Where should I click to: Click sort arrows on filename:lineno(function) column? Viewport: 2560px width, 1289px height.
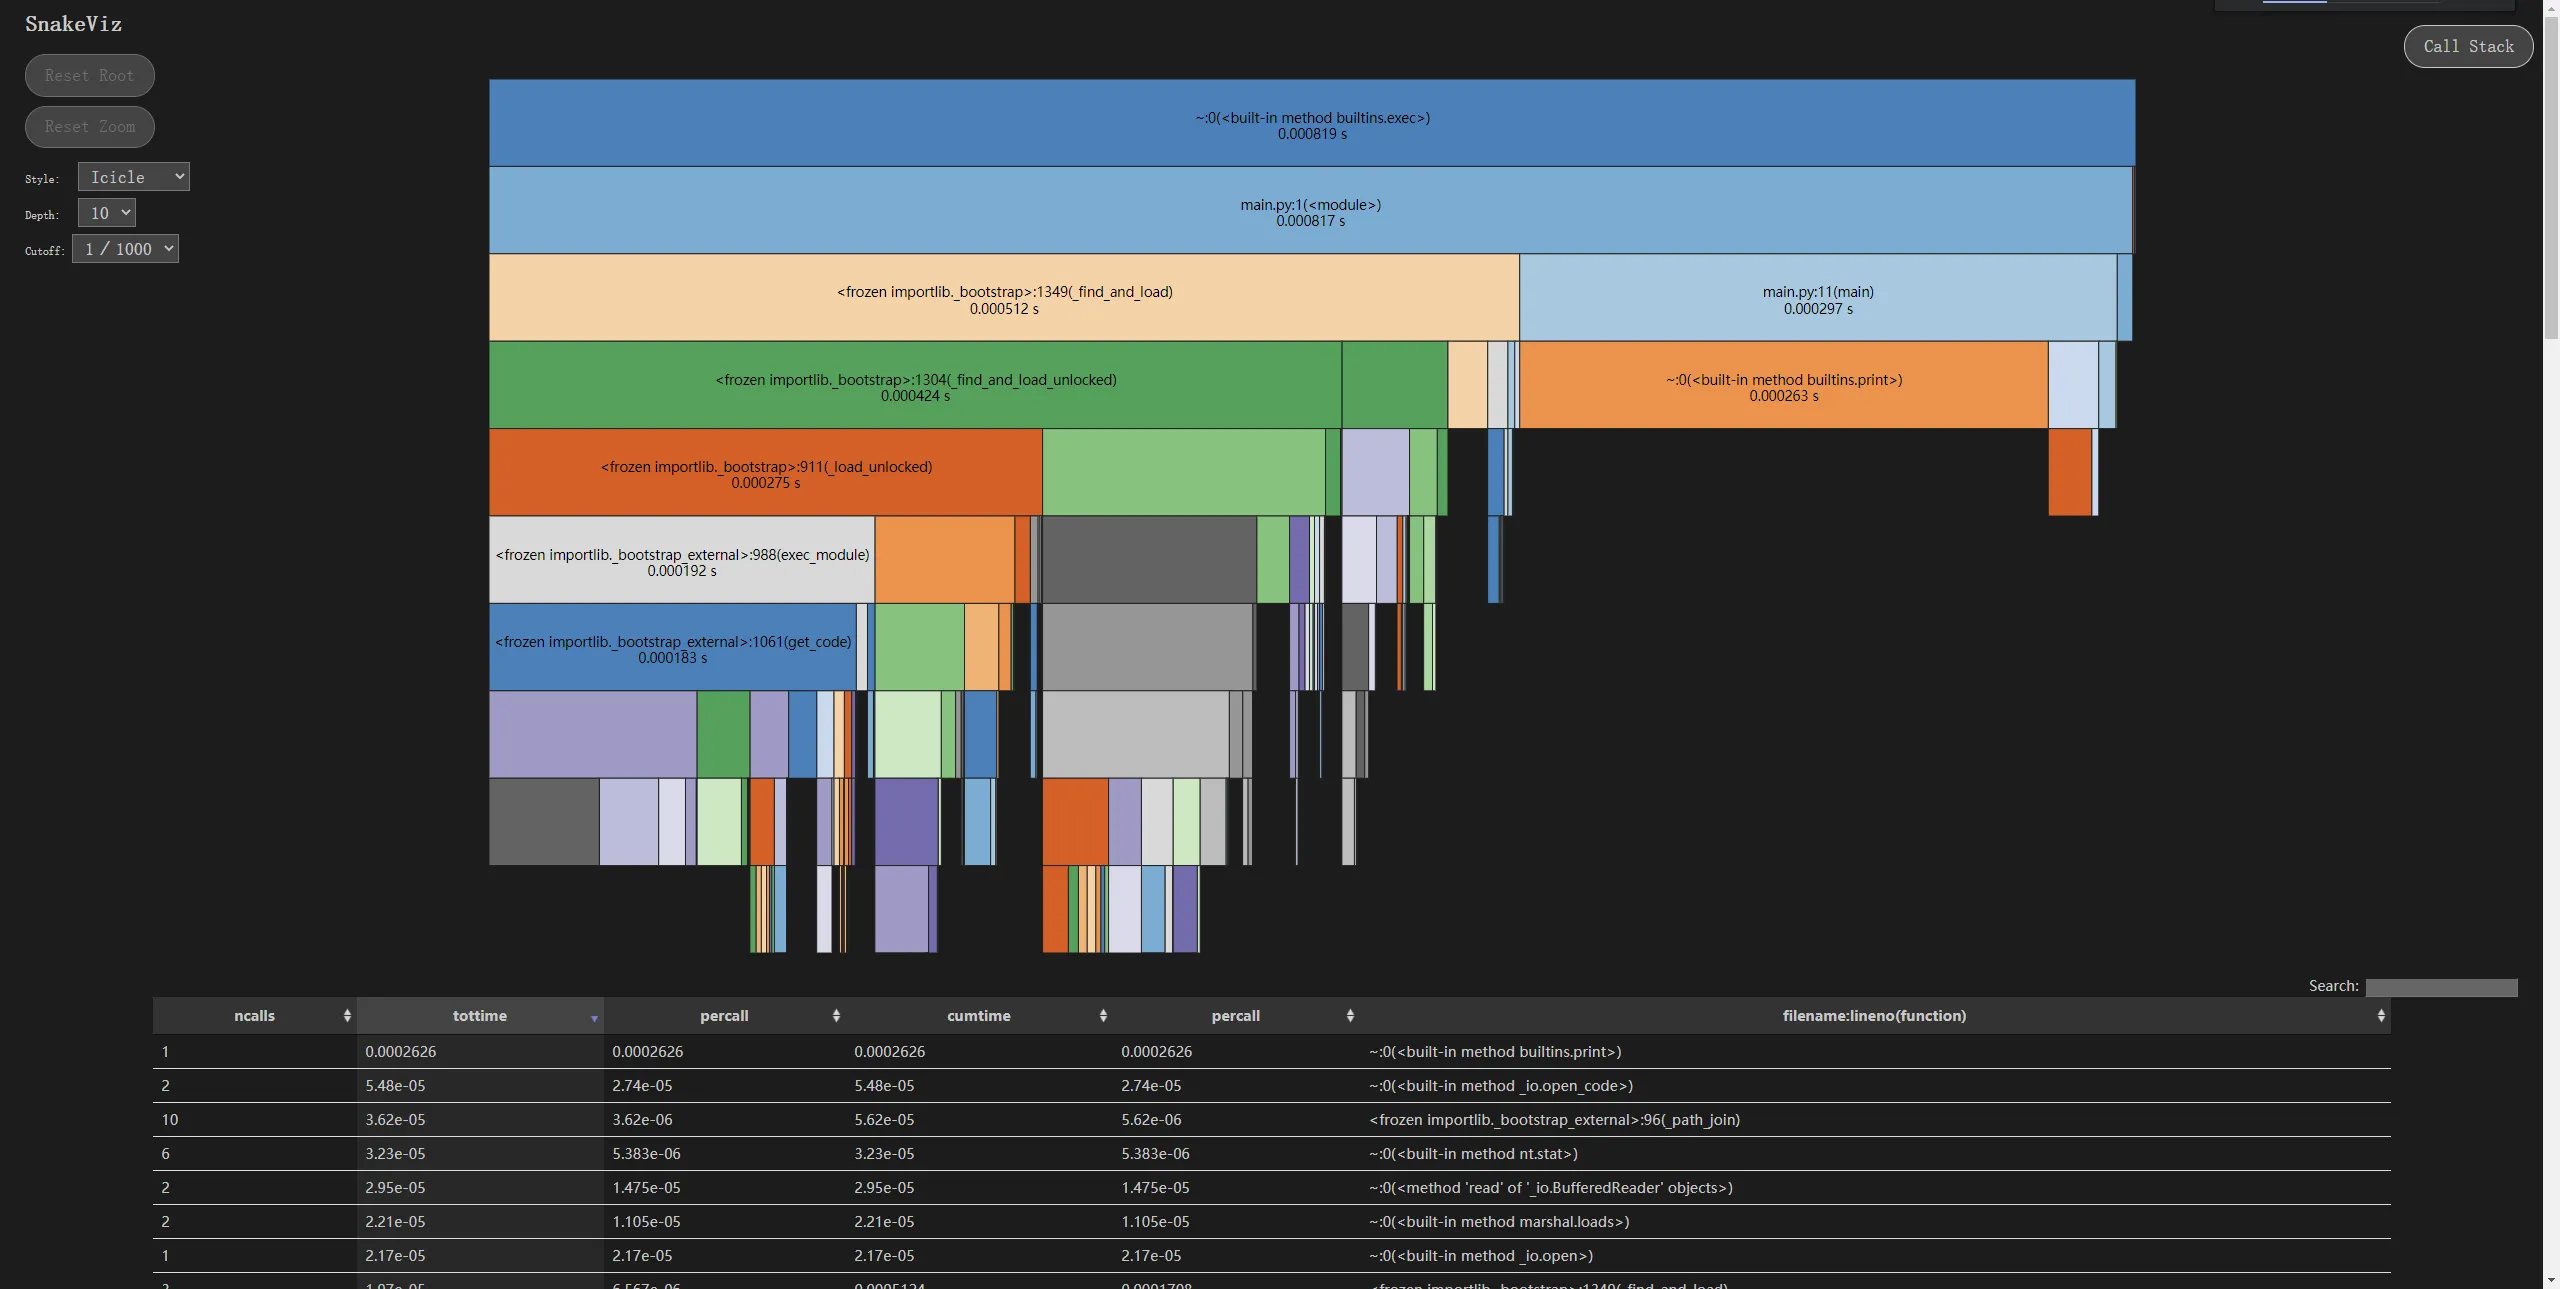point(2381,1015)
